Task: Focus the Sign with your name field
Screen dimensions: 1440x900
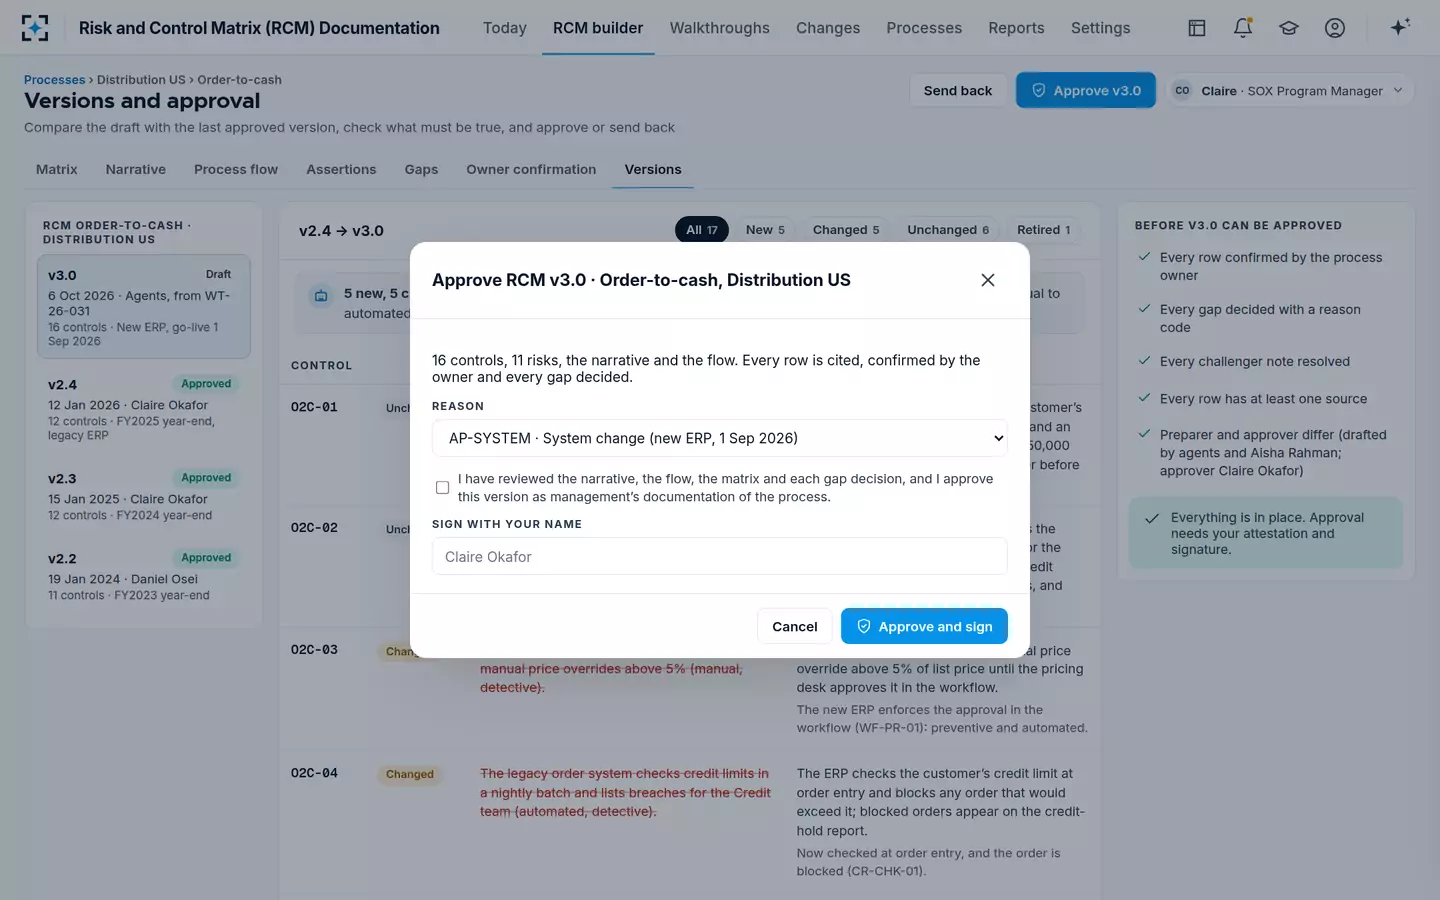Action: click(x=720, y=556)
